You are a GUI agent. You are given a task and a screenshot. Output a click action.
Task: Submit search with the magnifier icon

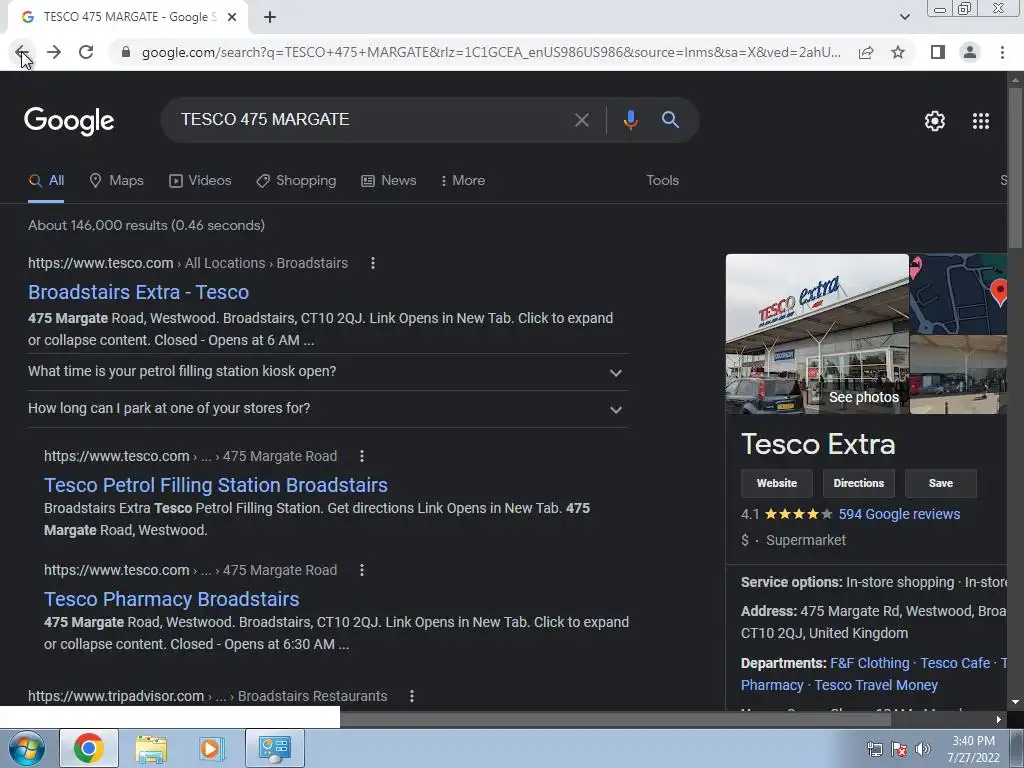pos(671,120)
